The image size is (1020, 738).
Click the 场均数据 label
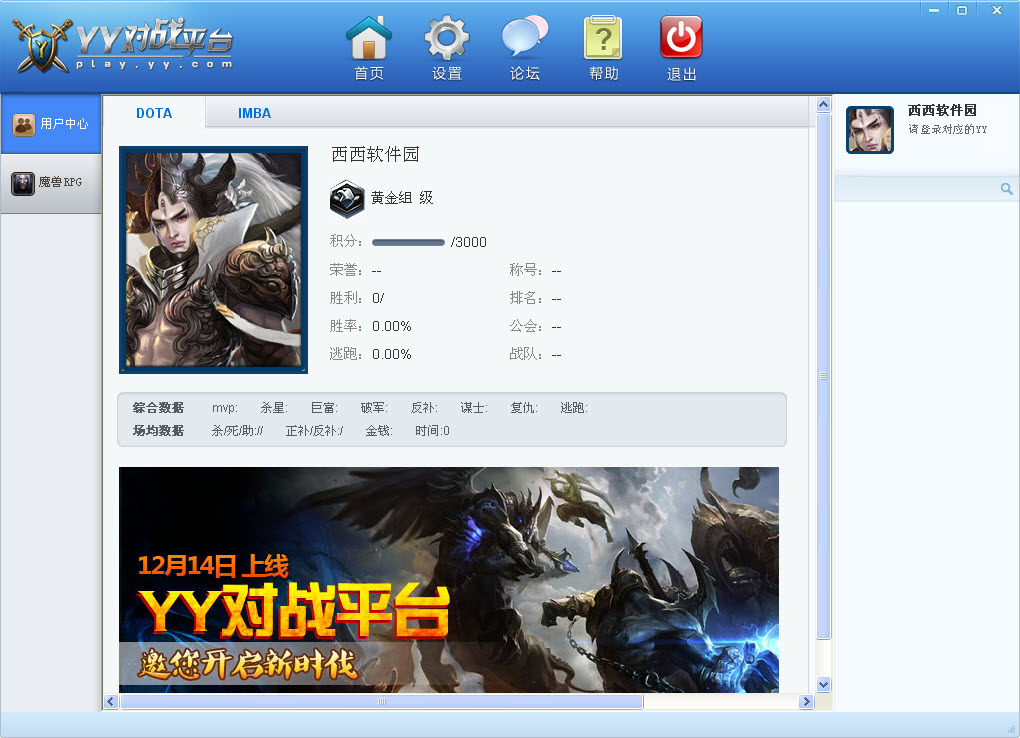coord(158,431)
